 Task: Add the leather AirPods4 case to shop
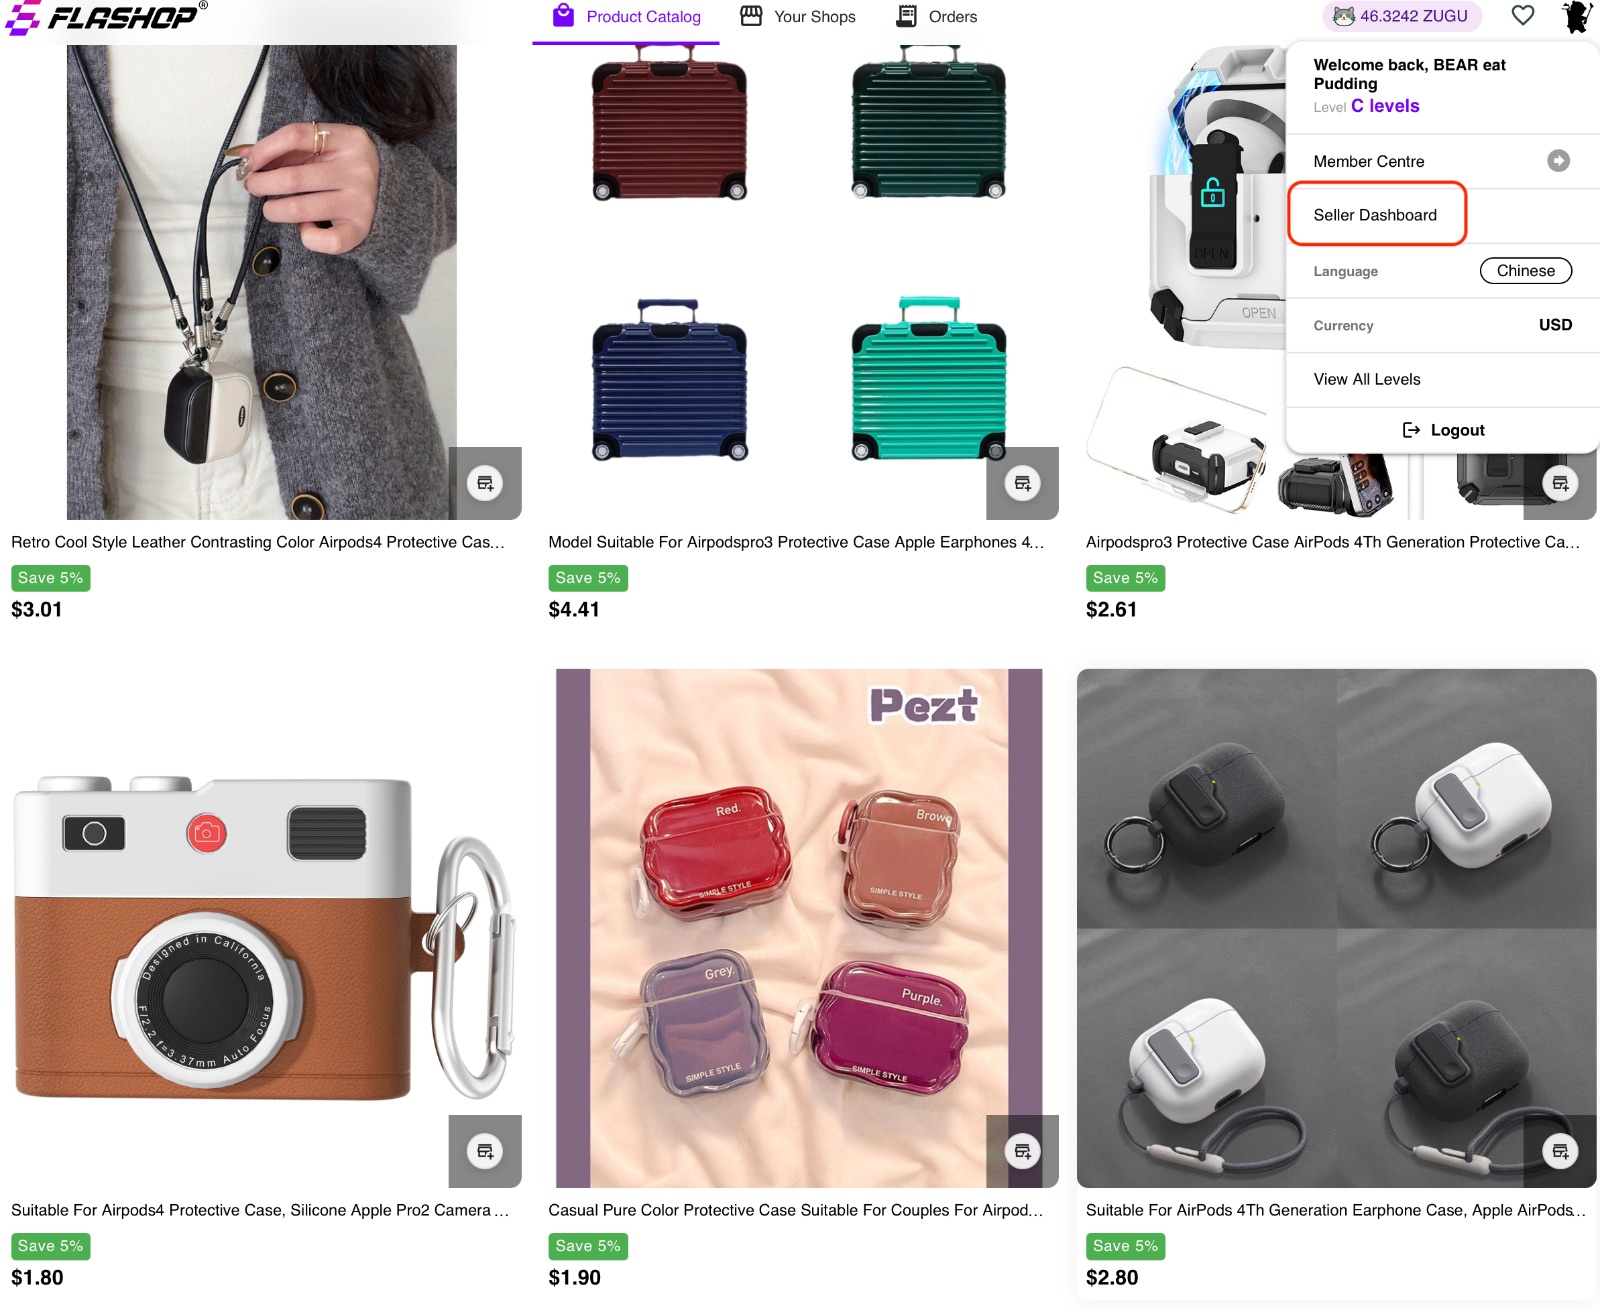(485, 483)
